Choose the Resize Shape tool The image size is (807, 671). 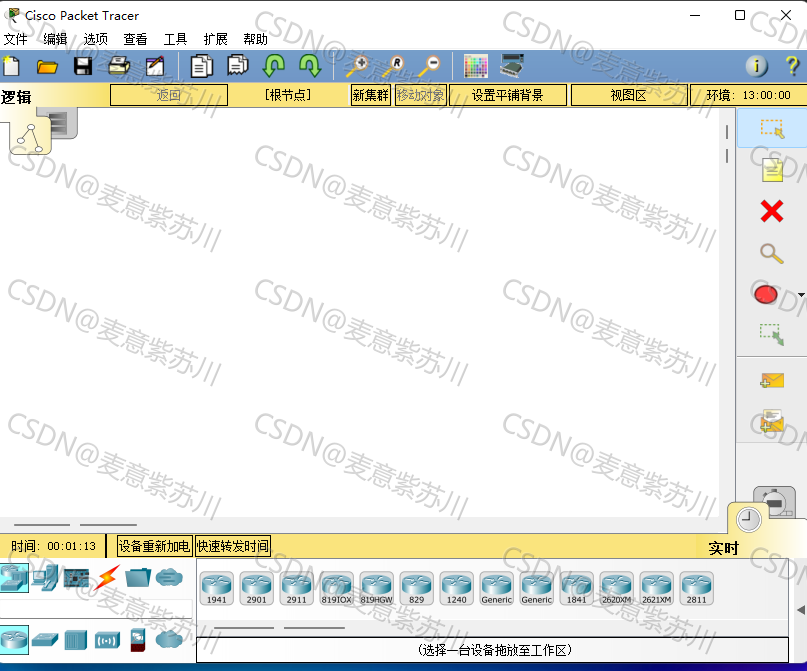pyautogui.click(x=772, y=334)
